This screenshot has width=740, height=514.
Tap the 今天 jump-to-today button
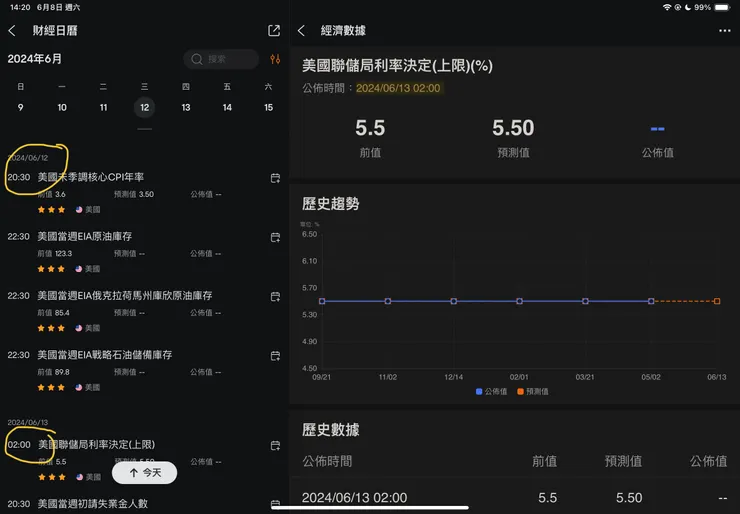pyautogui.click(x=144, y=472)
